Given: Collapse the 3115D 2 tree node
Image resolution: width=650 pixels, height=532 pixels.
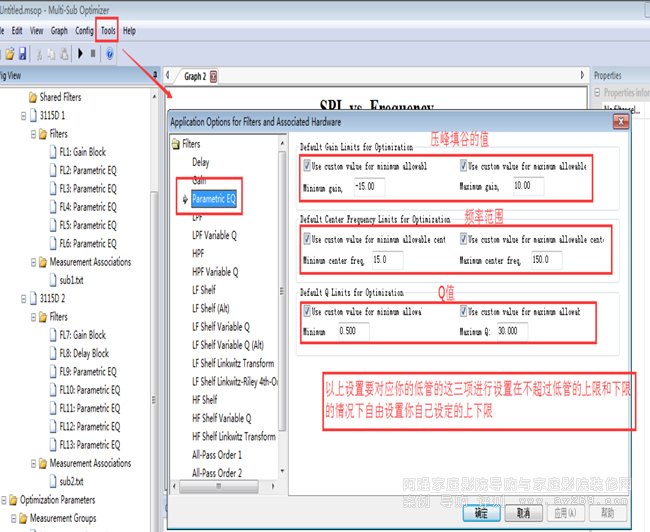Looking at the screenshot, I should click(x=22, y=299).
